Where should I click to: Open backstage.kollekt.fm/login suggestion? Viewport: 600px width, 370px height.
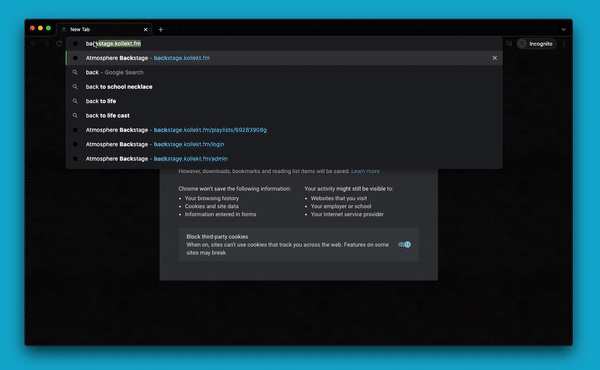pyautogui.click(x=284, y=144)
